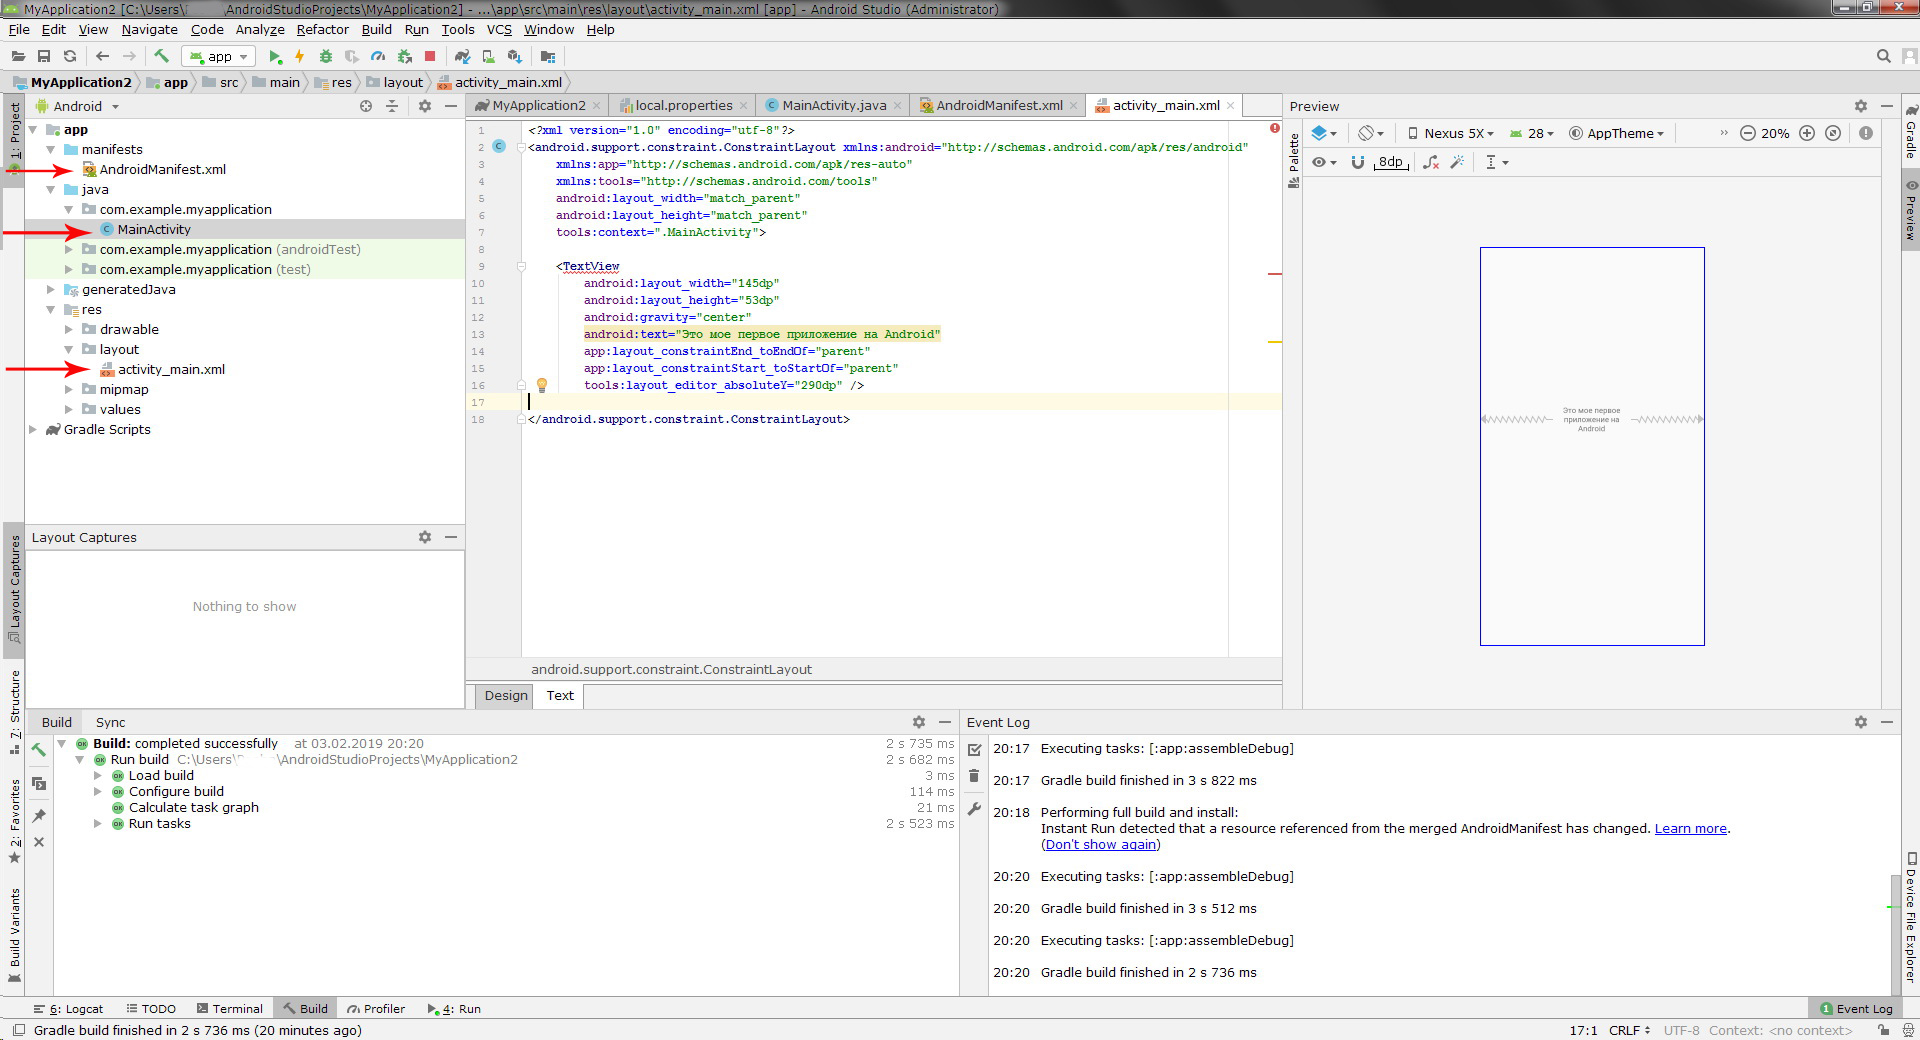Screen dimensions: 1920x1040
Task: Click the Profile app gauge icon
Action: (x=378, y=57)
